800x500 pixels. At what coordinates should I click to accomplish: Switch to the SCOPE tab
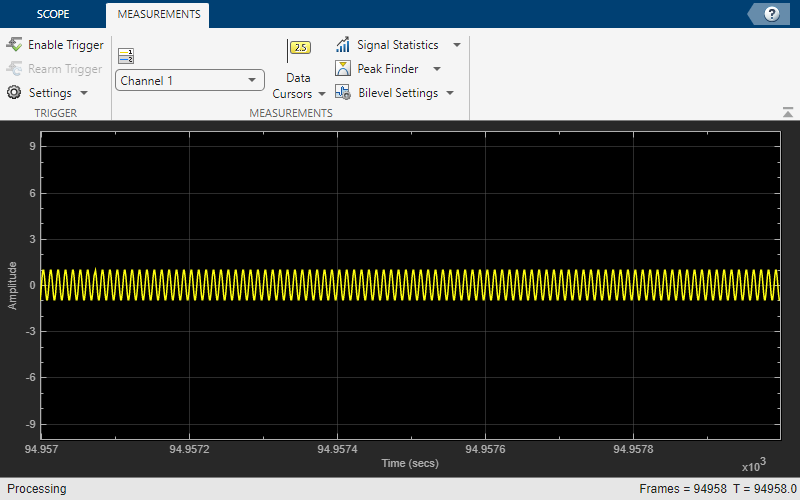(53, 15)
